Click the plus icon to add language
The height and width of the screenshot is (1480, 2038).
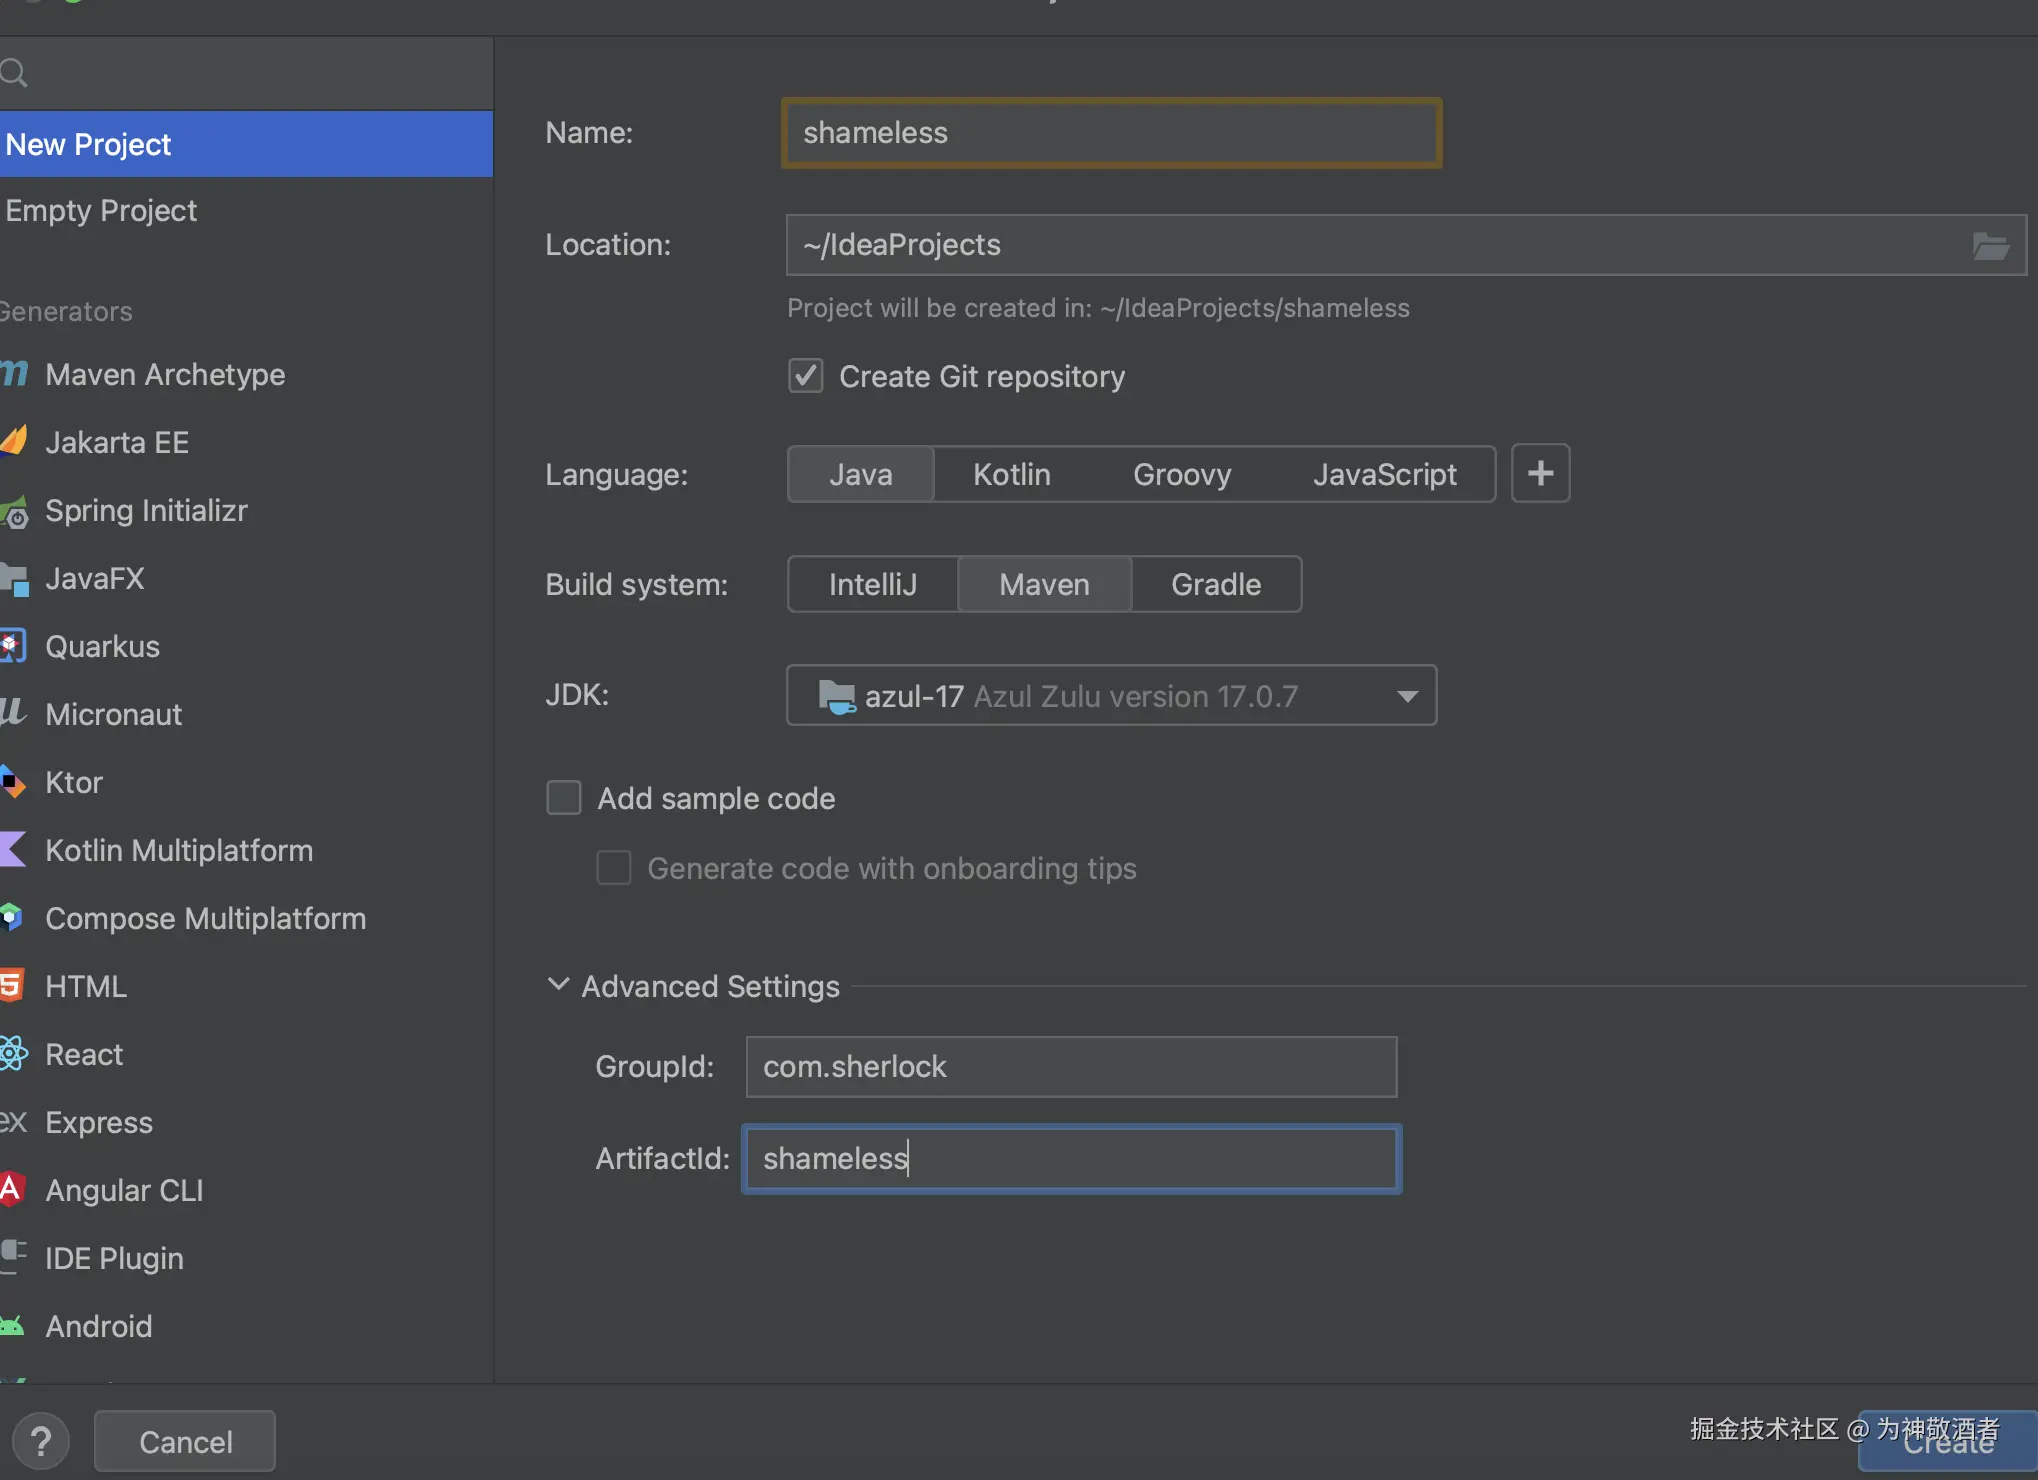coord(1540,474)
